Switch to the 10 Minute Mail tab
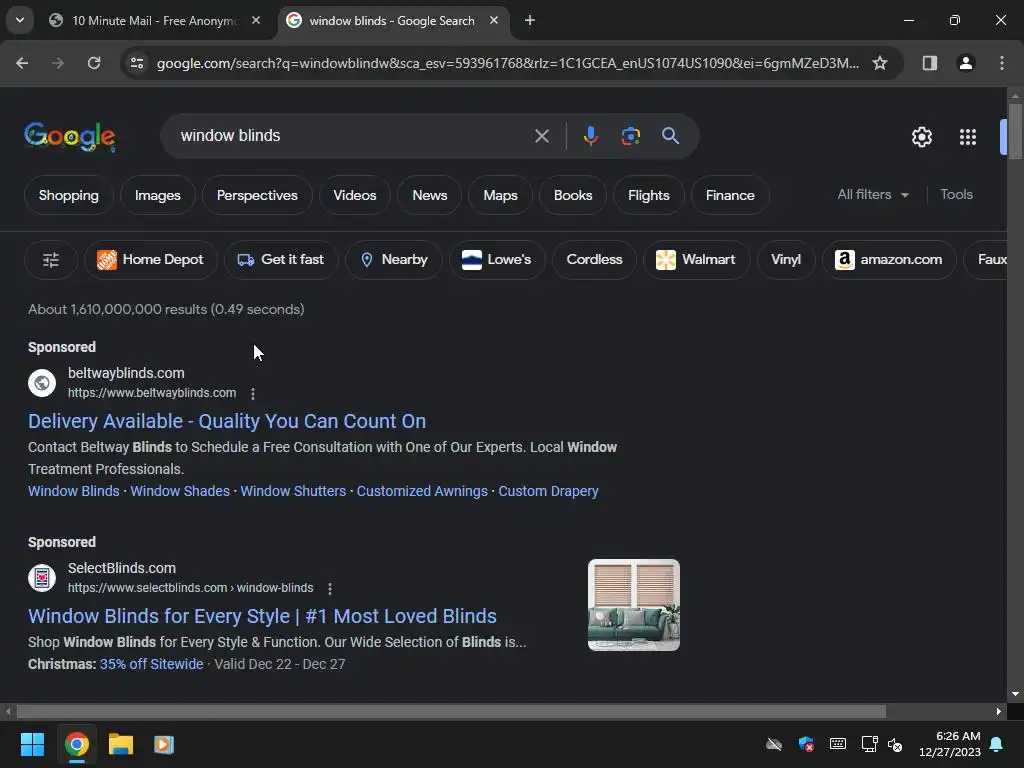Viewport: 1024px width, 768px height. [154, 21]
